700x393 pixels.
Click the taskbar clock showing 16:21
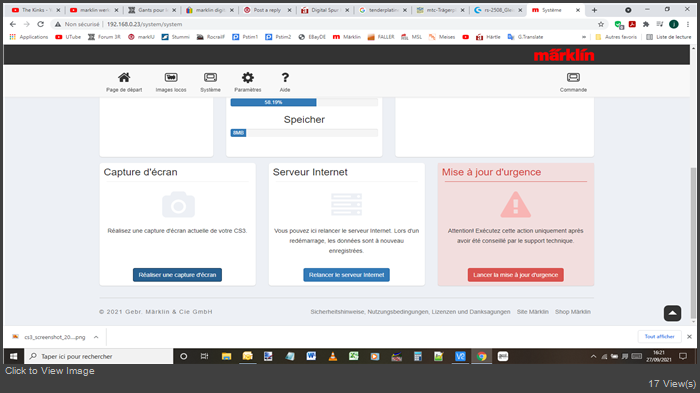coord(658,356)
